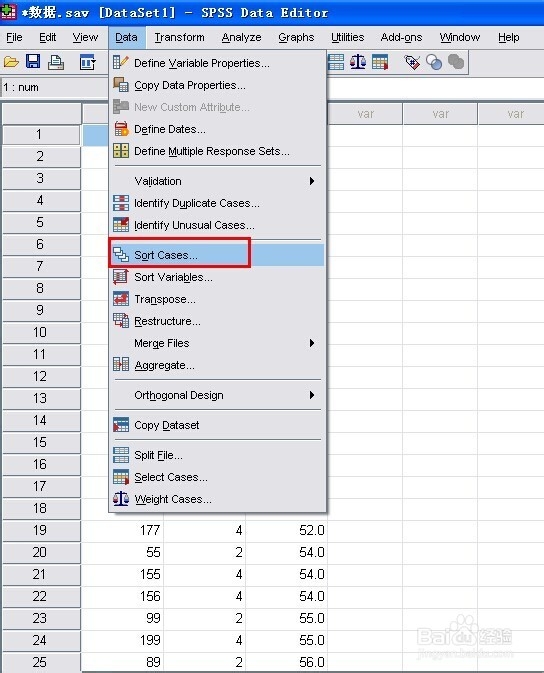544x673 pixels.
Task: Click the first empty var column header
Action: coord(365,114)
